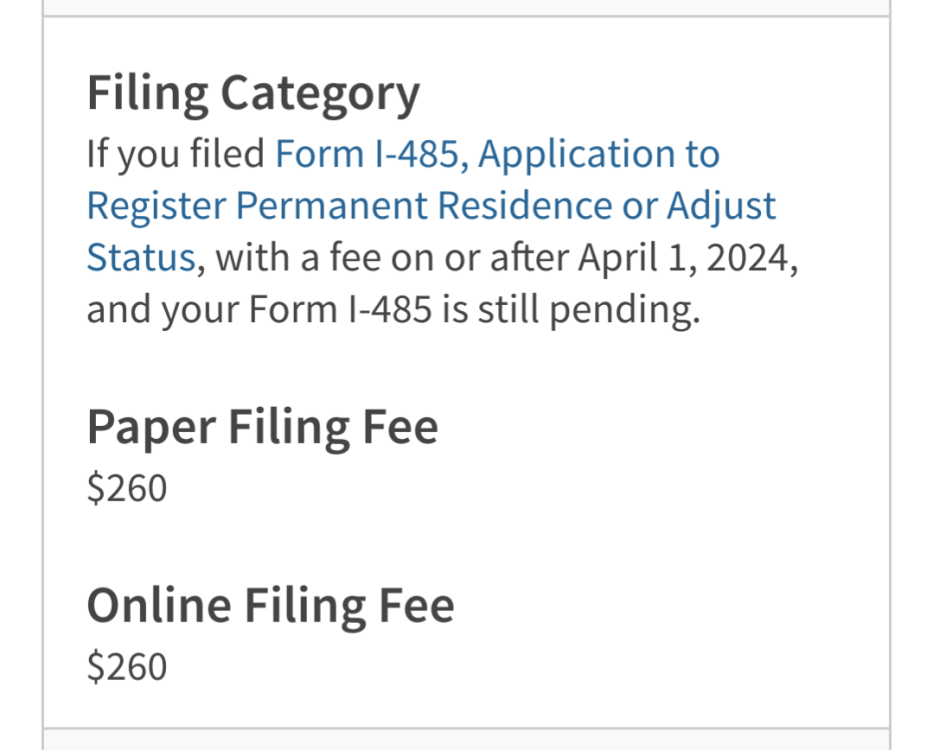933x750 pixels.
Task: Click the word 'Paper' in the fee heading
Action: pyautogui.click(x=151, y=429)
